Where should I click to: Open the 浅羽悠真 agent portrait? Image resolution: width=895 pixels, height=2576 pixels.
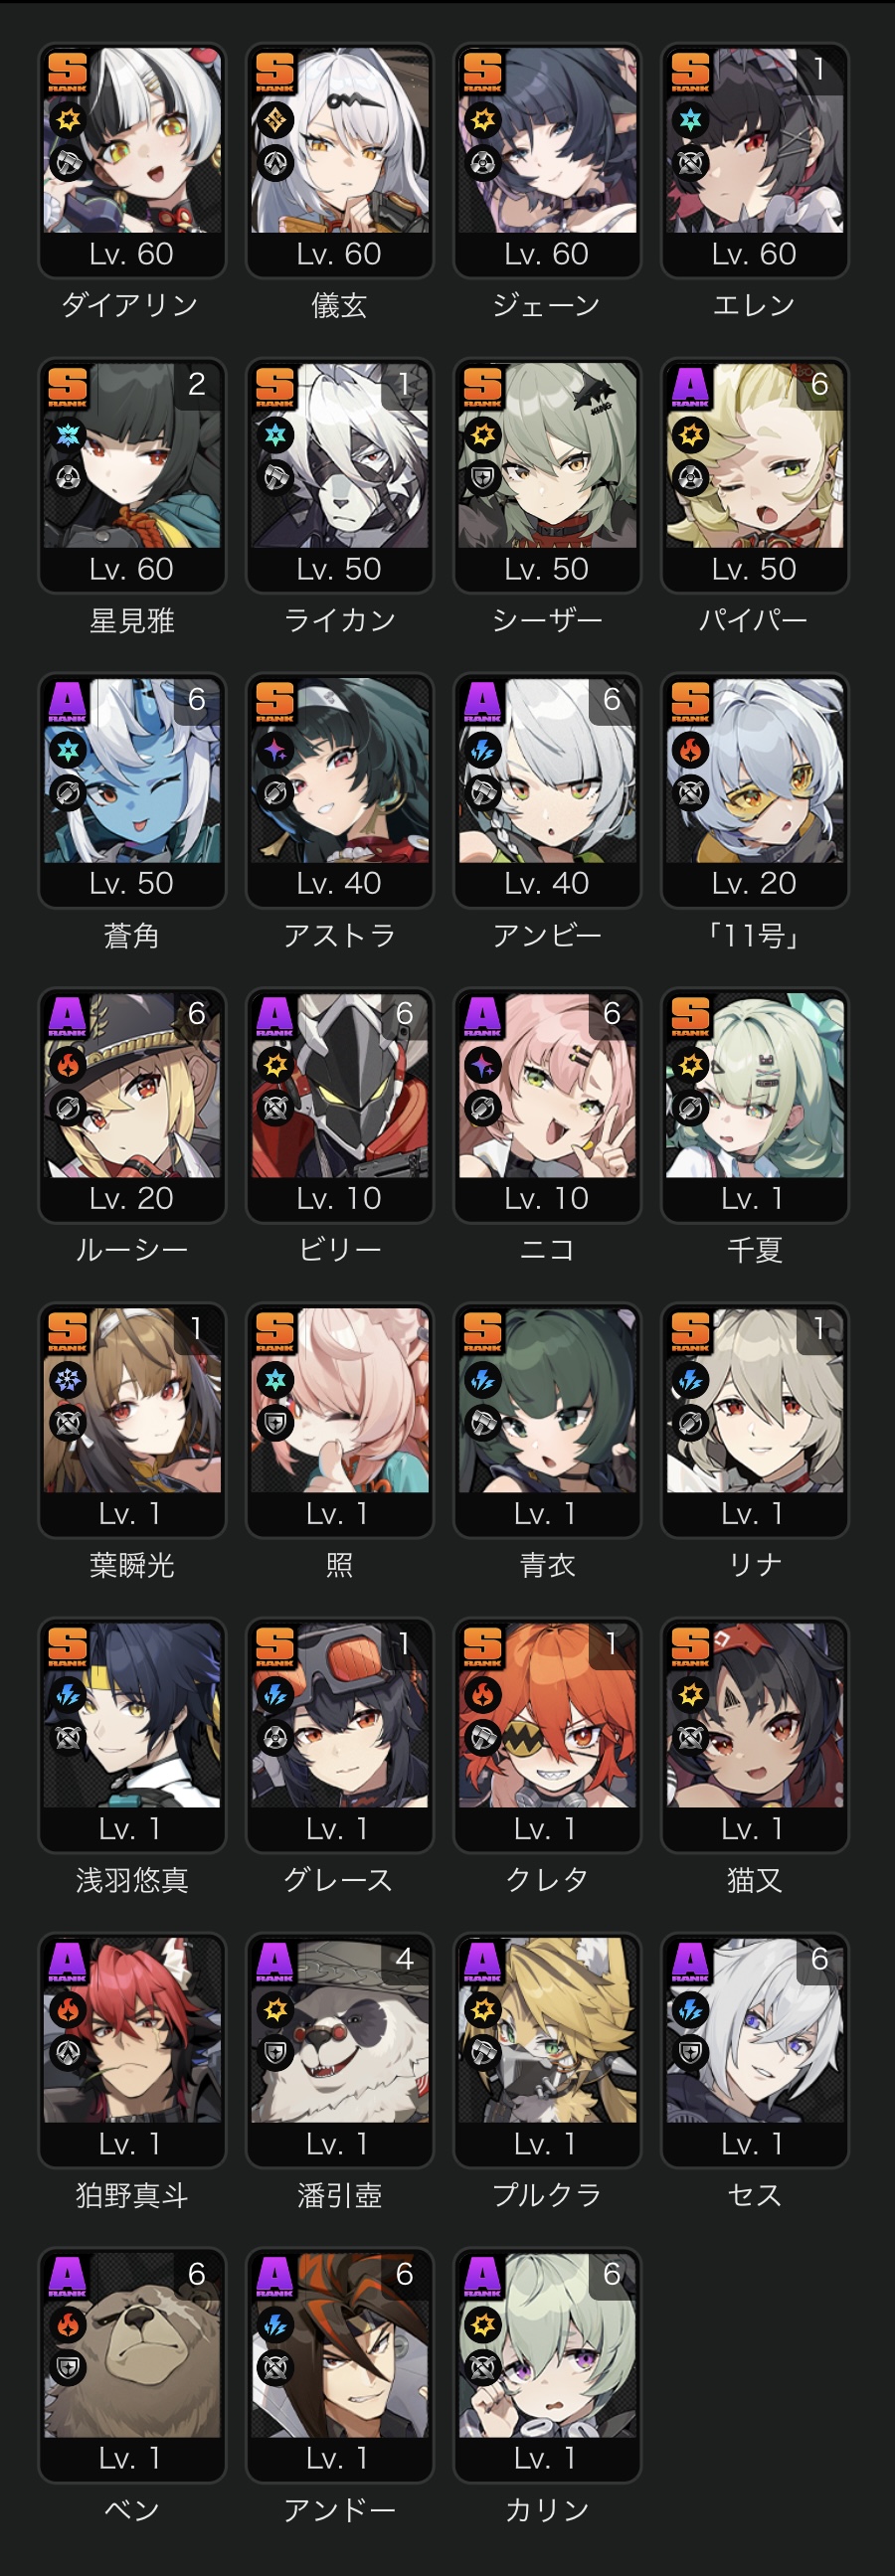131,1715
